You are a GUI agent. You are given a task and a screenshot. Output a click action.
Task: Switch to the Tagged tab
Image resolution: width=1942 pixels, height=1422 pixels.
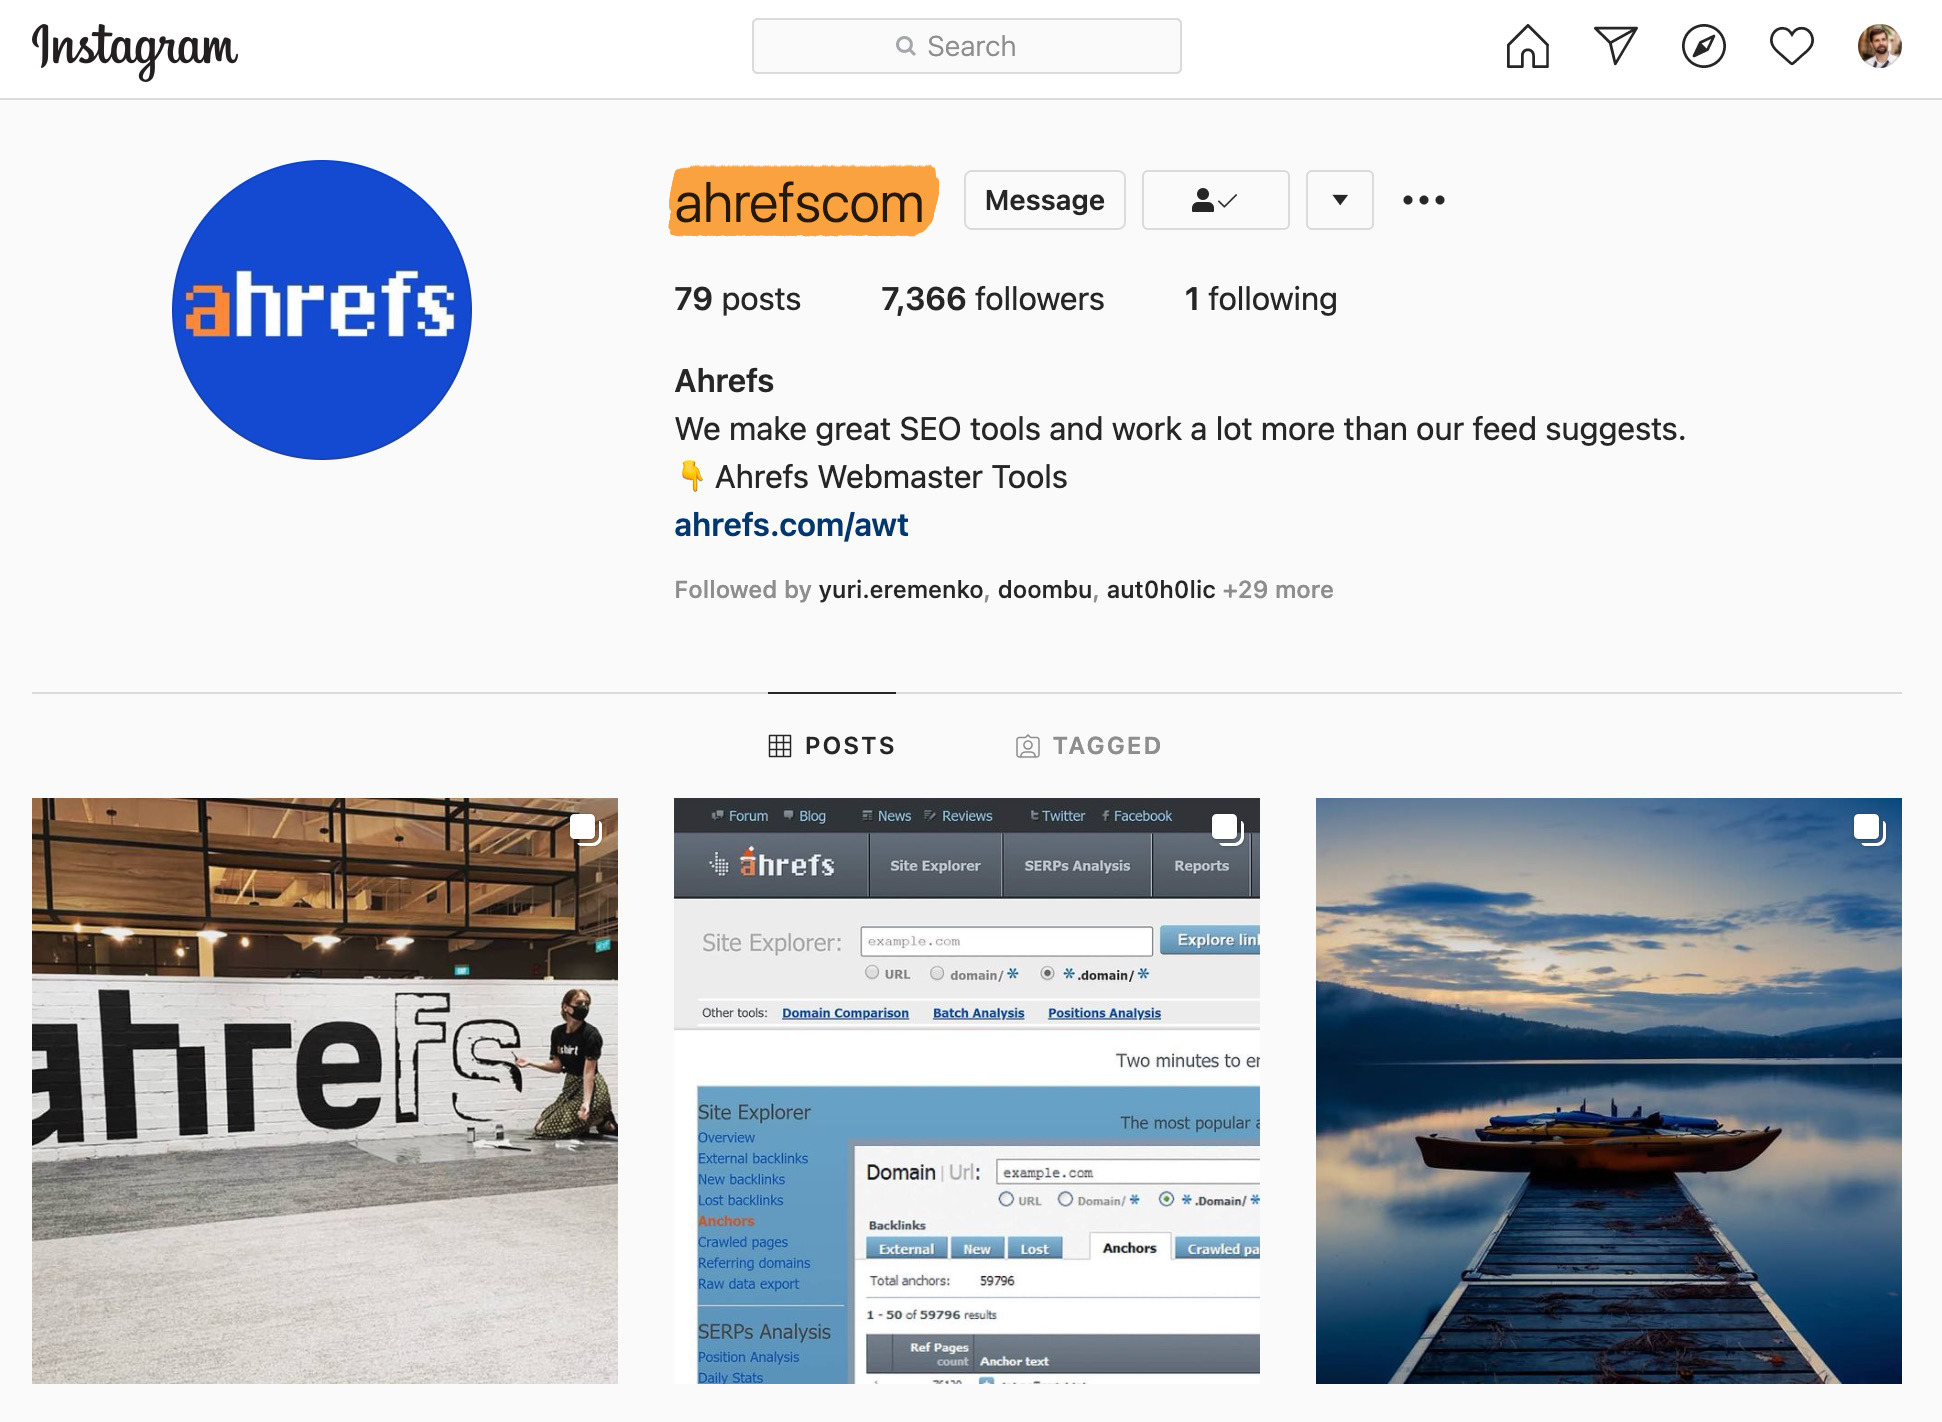click(x=1088, y=746)
